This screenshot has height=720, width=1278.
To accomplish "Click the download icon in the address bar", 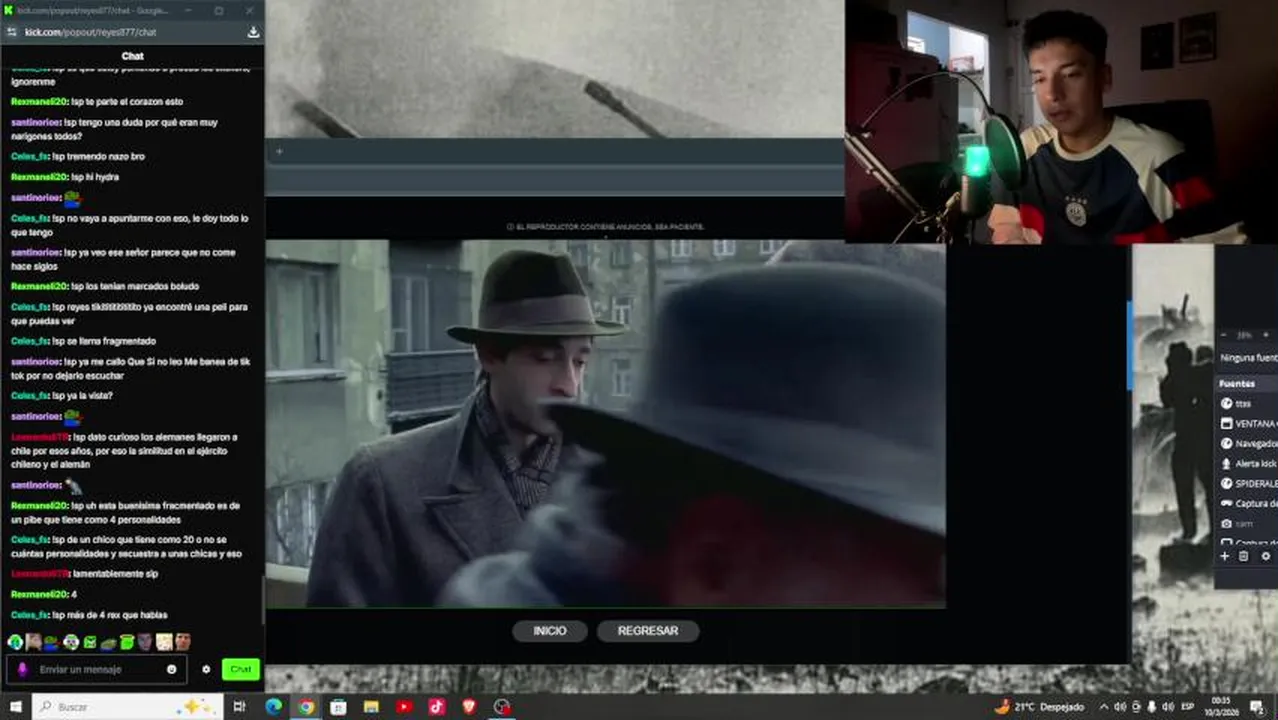I will pyautogui.click(x=253, y=32).
